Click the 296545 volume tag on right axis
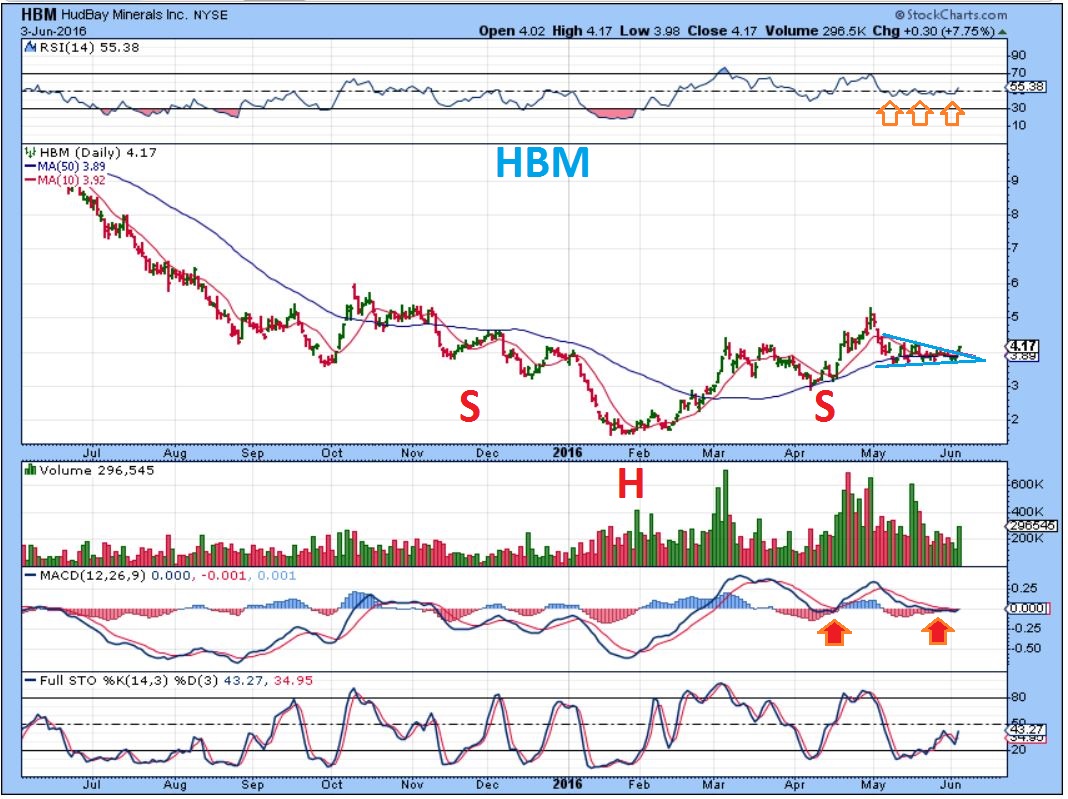Screen dimensions: 1068x799 (1033, 526)
